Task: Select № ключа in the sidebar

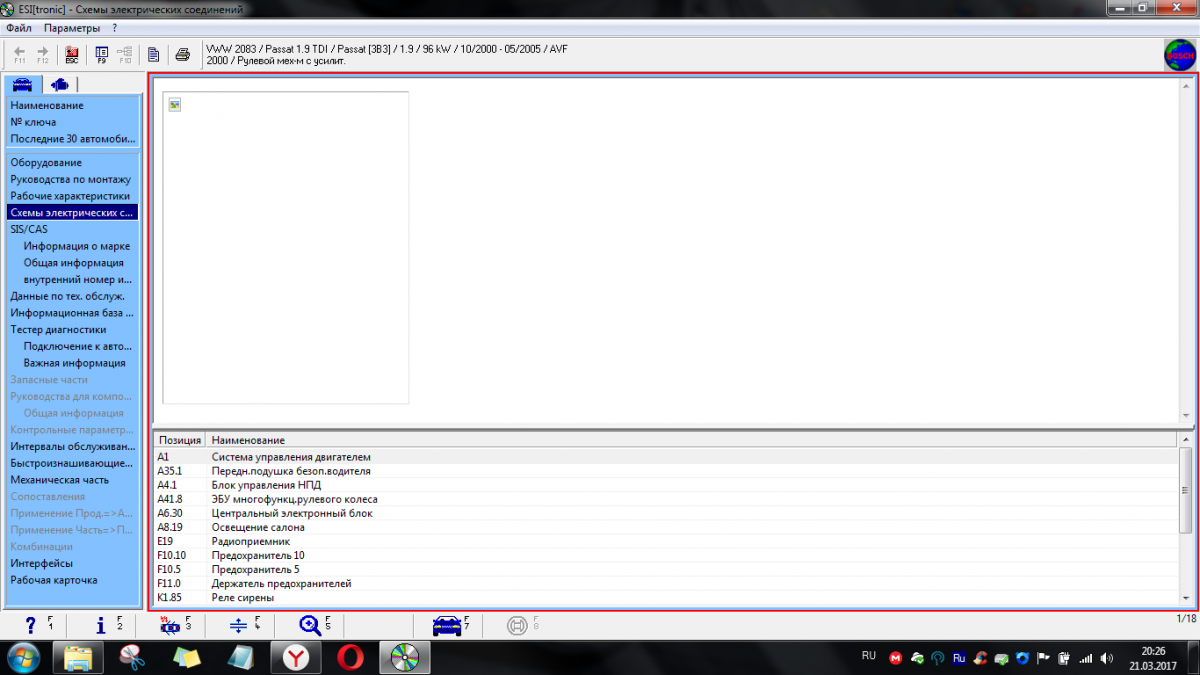Action: coord(33,122)
